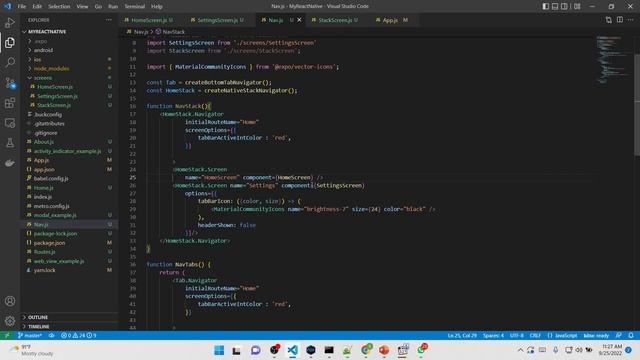This screenshot has width=640, height=360.
Task: Open the Selection menu
Action: coord(59,7)
